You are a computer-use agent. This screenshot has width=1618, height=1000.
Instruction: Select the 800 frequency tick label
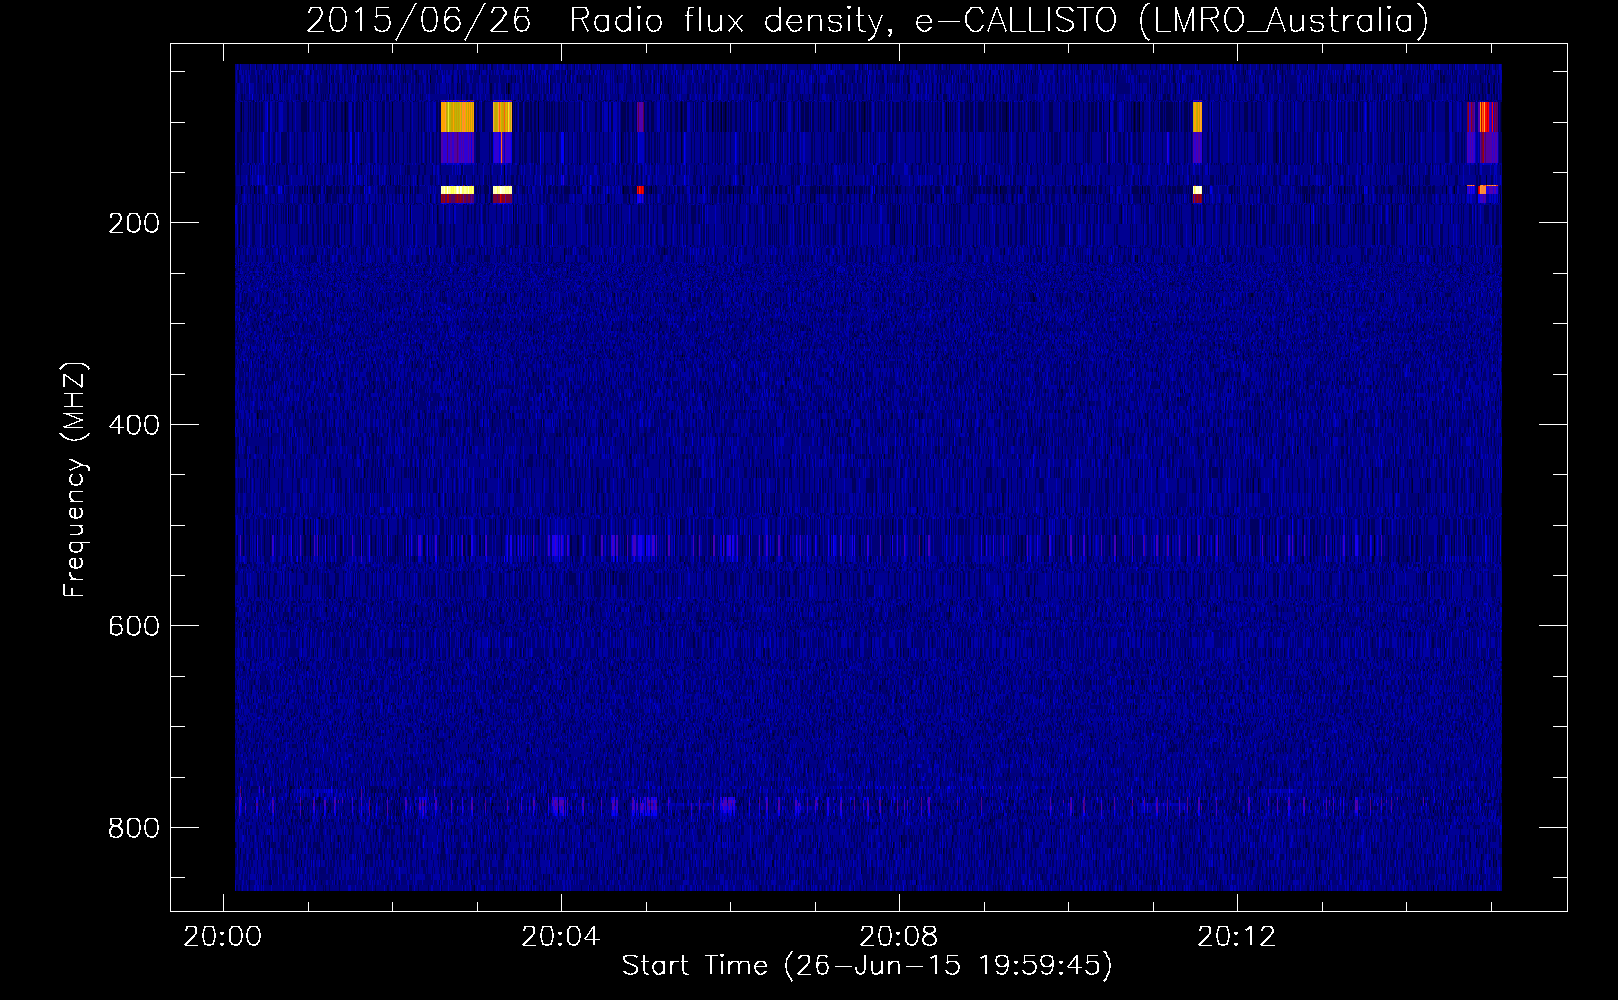coord(134,828)
